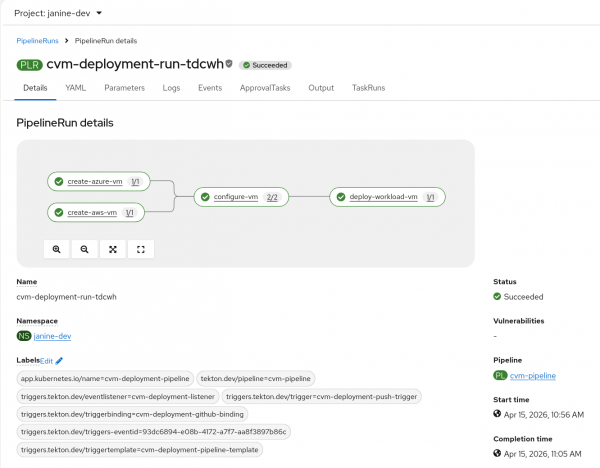Open the janine-dev namespace link
Viewport: 600px width, 468px height.
click(52, 336)
